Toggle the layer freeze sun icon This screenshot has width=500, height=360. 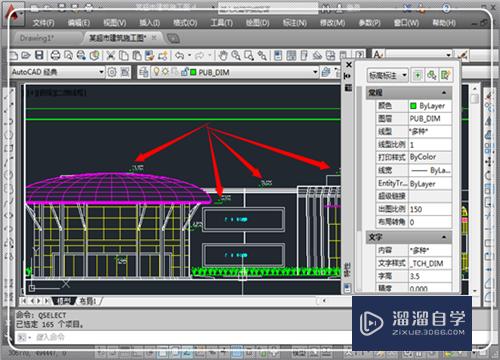click(165, 72)
